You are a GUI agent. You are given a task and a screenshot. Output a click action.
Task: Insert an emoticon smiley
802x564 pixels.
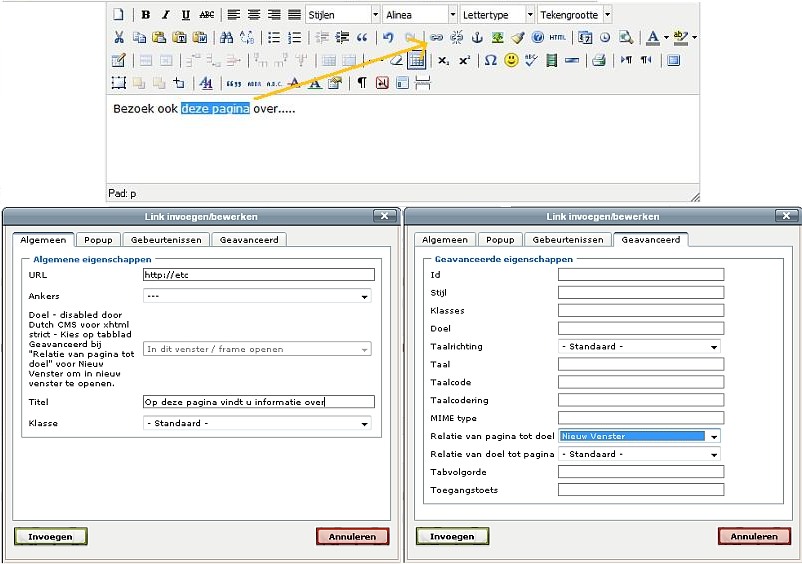coord(510,60)
